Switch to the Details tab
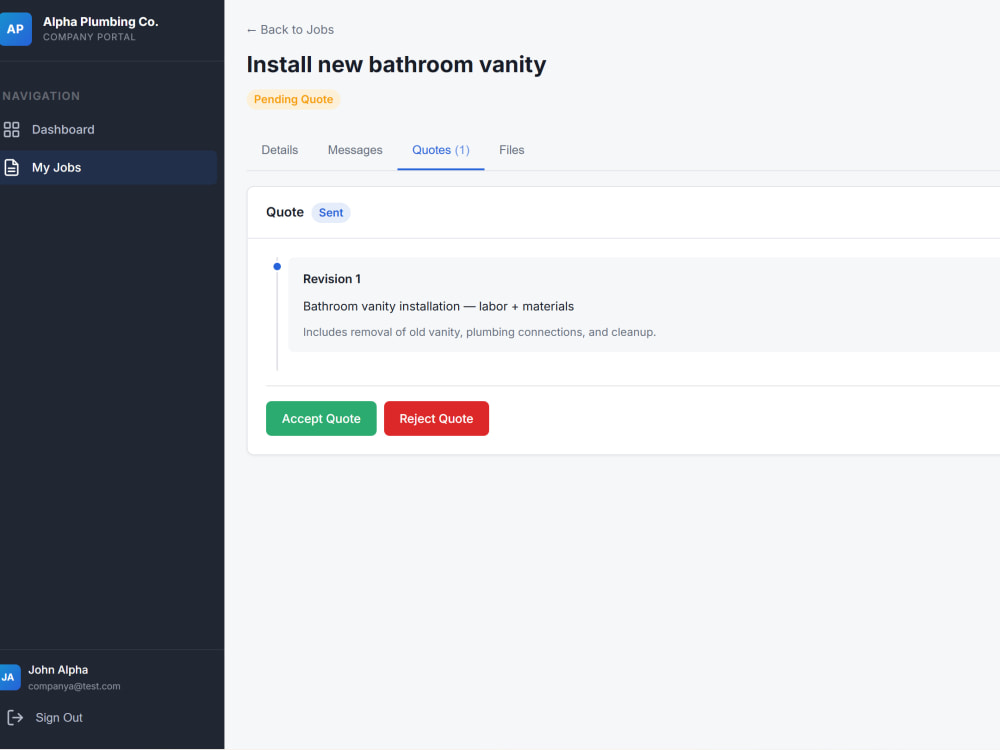The width and height of the screenshot is (1000, 750). [279, 150]
